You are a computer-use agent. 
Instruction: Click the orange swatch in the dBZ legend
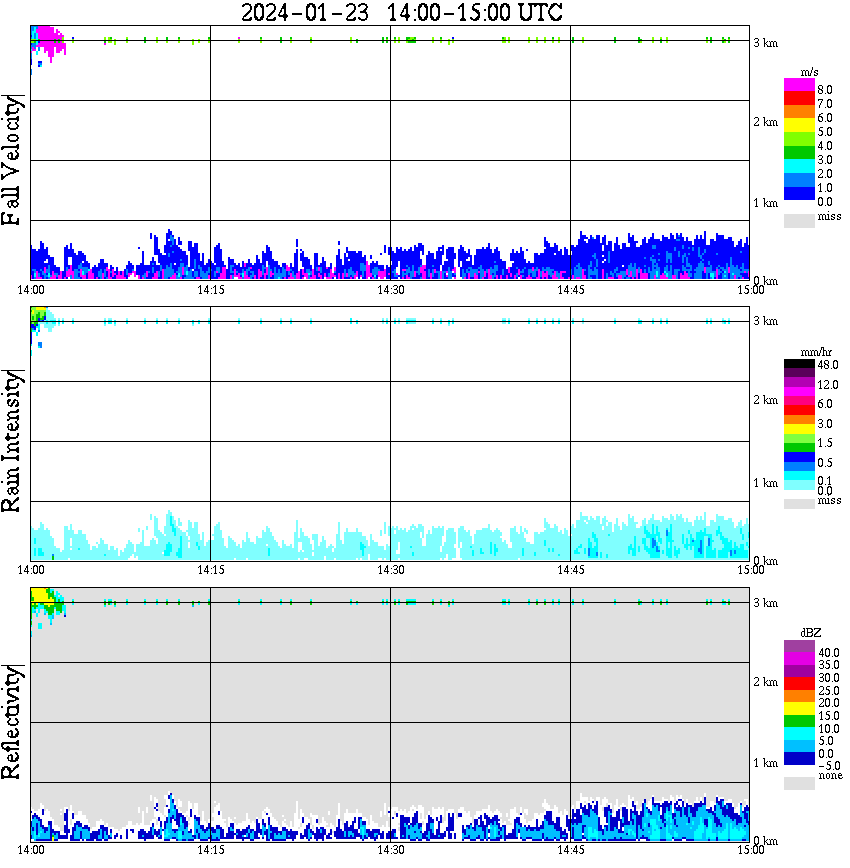[x=799, y=696]
